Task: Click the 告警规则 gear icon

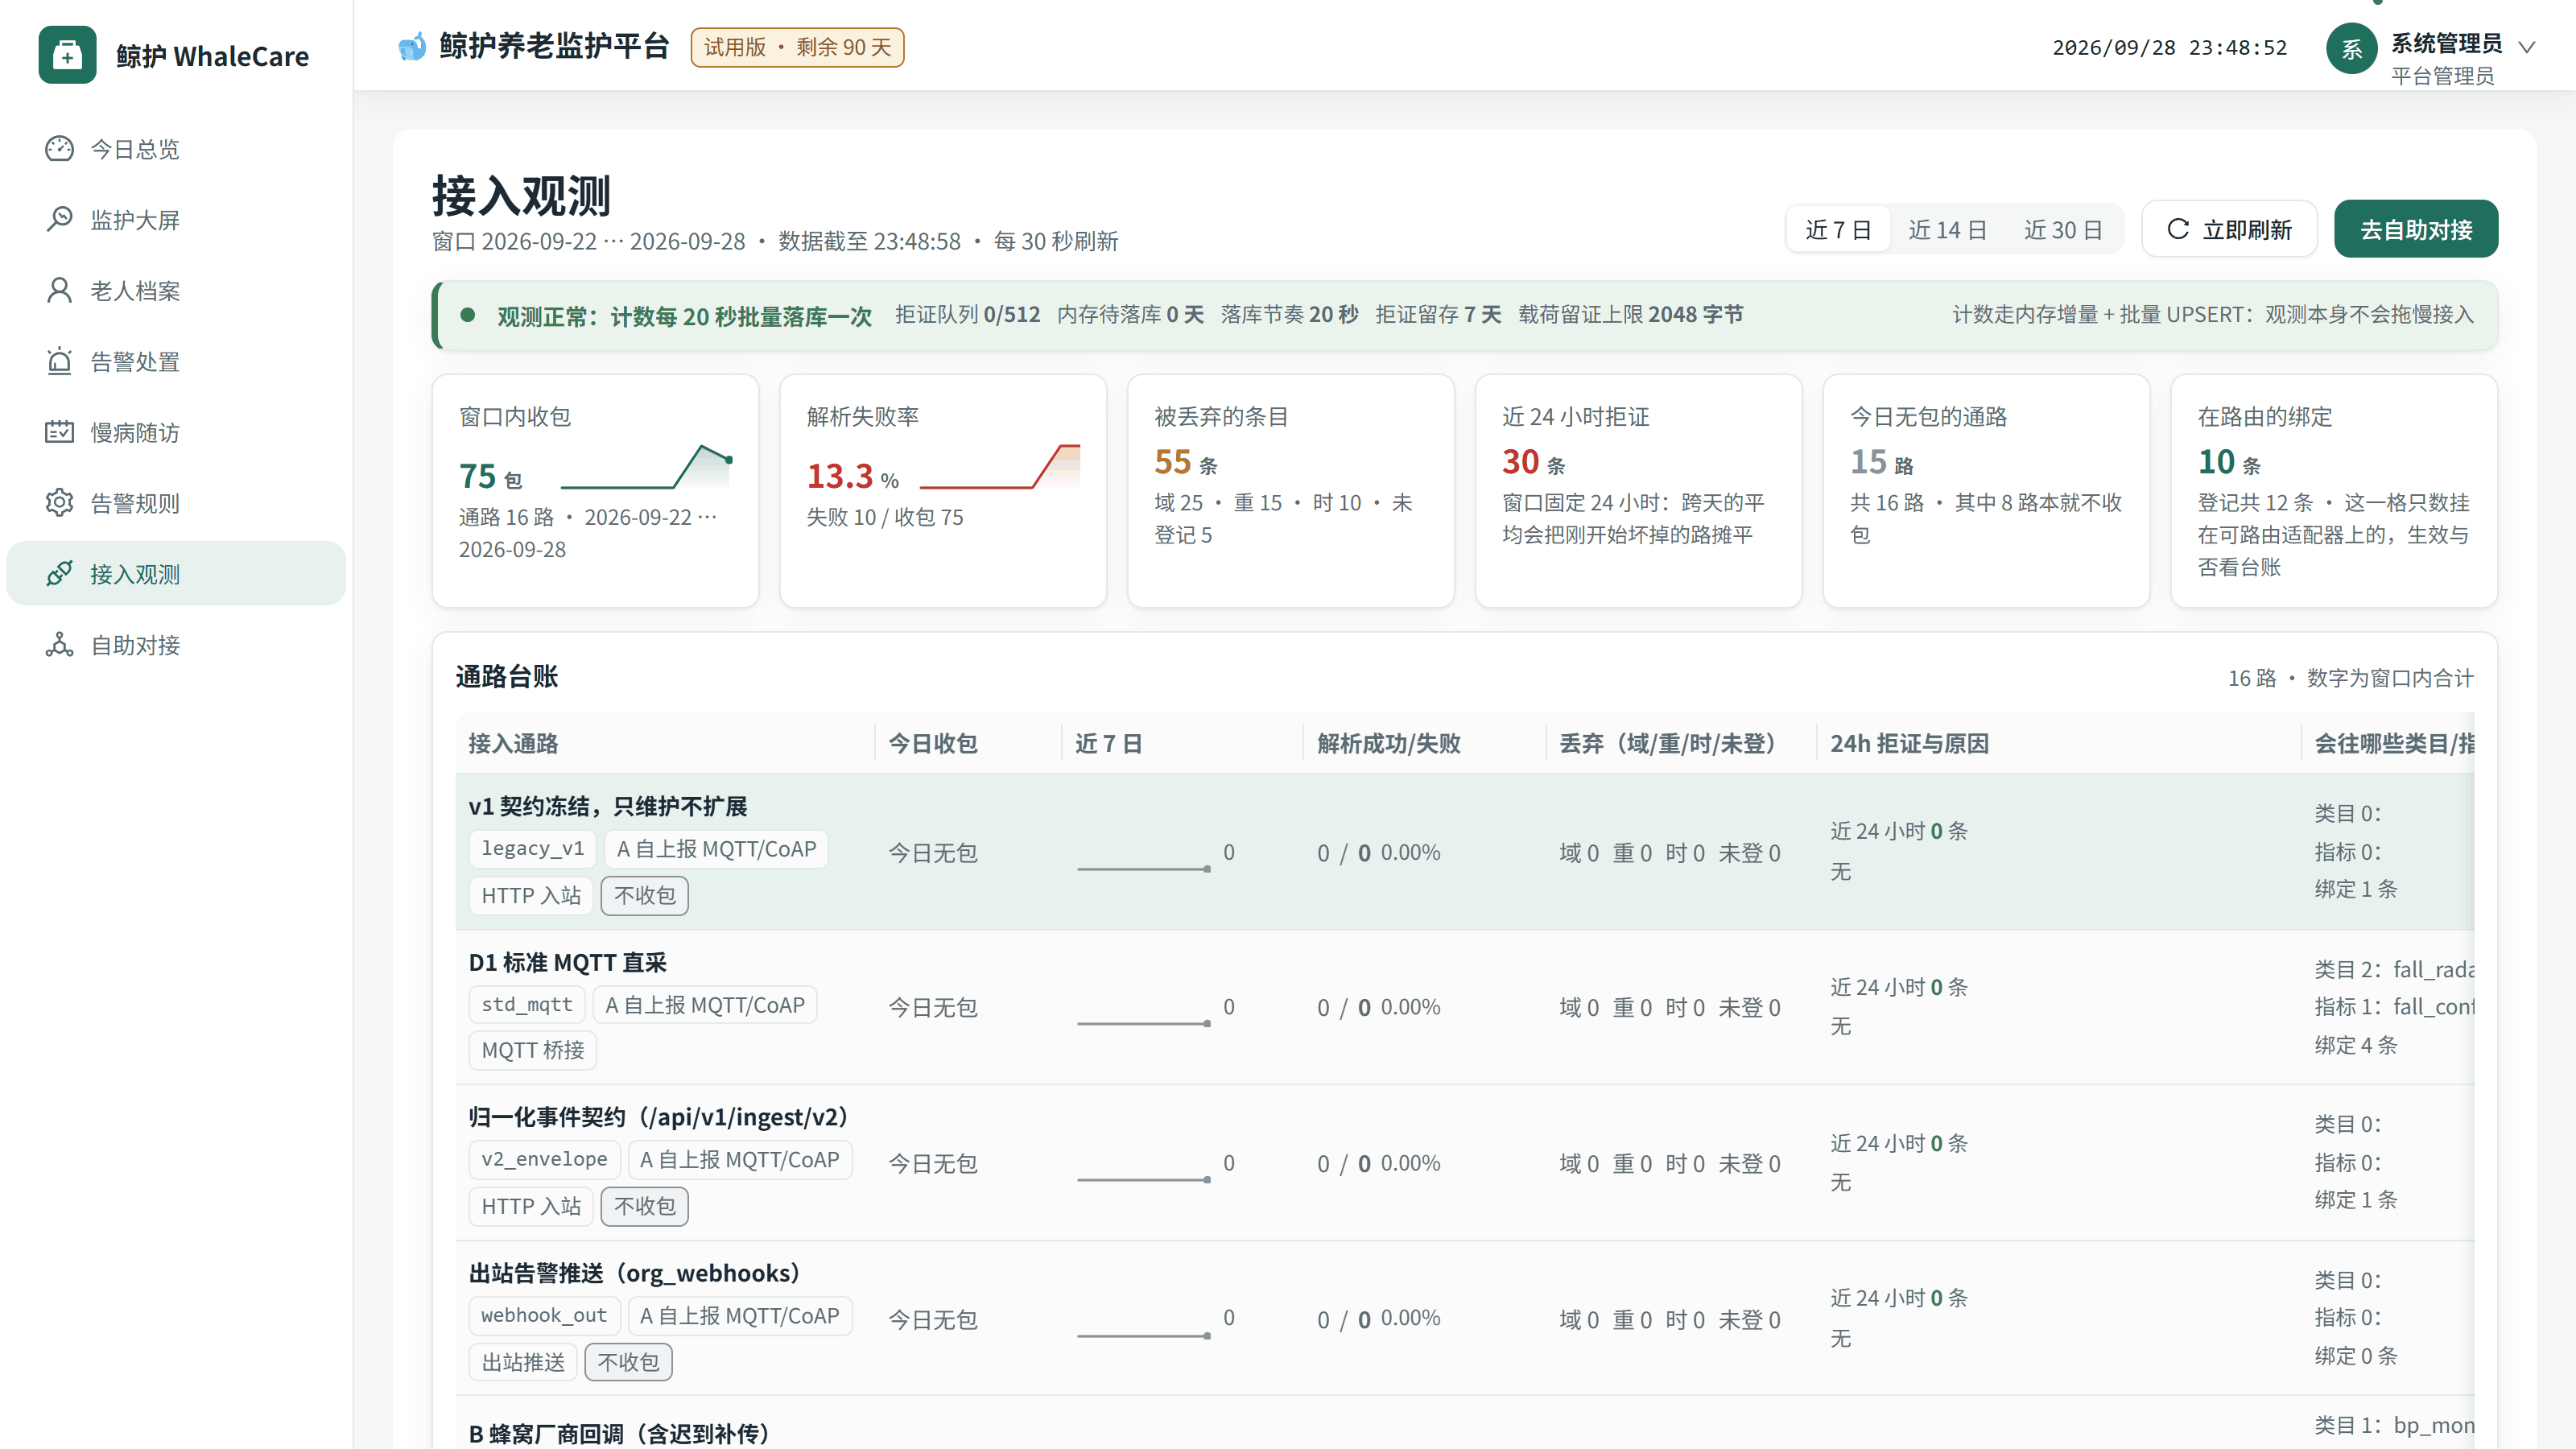Action: pos(59,502)
